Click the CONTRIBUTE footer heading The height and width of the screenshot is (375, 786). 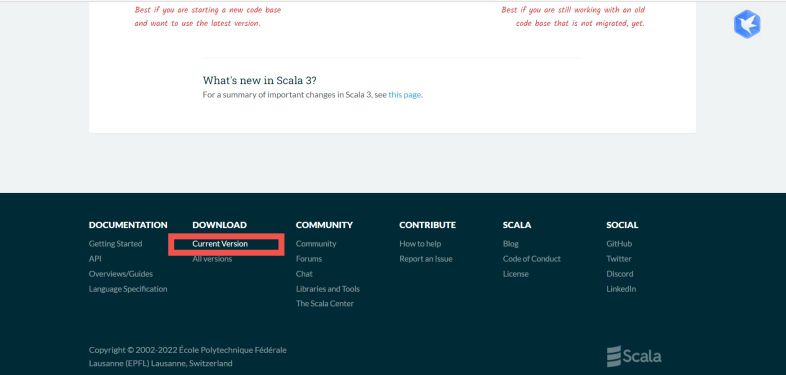coord(428,225)
